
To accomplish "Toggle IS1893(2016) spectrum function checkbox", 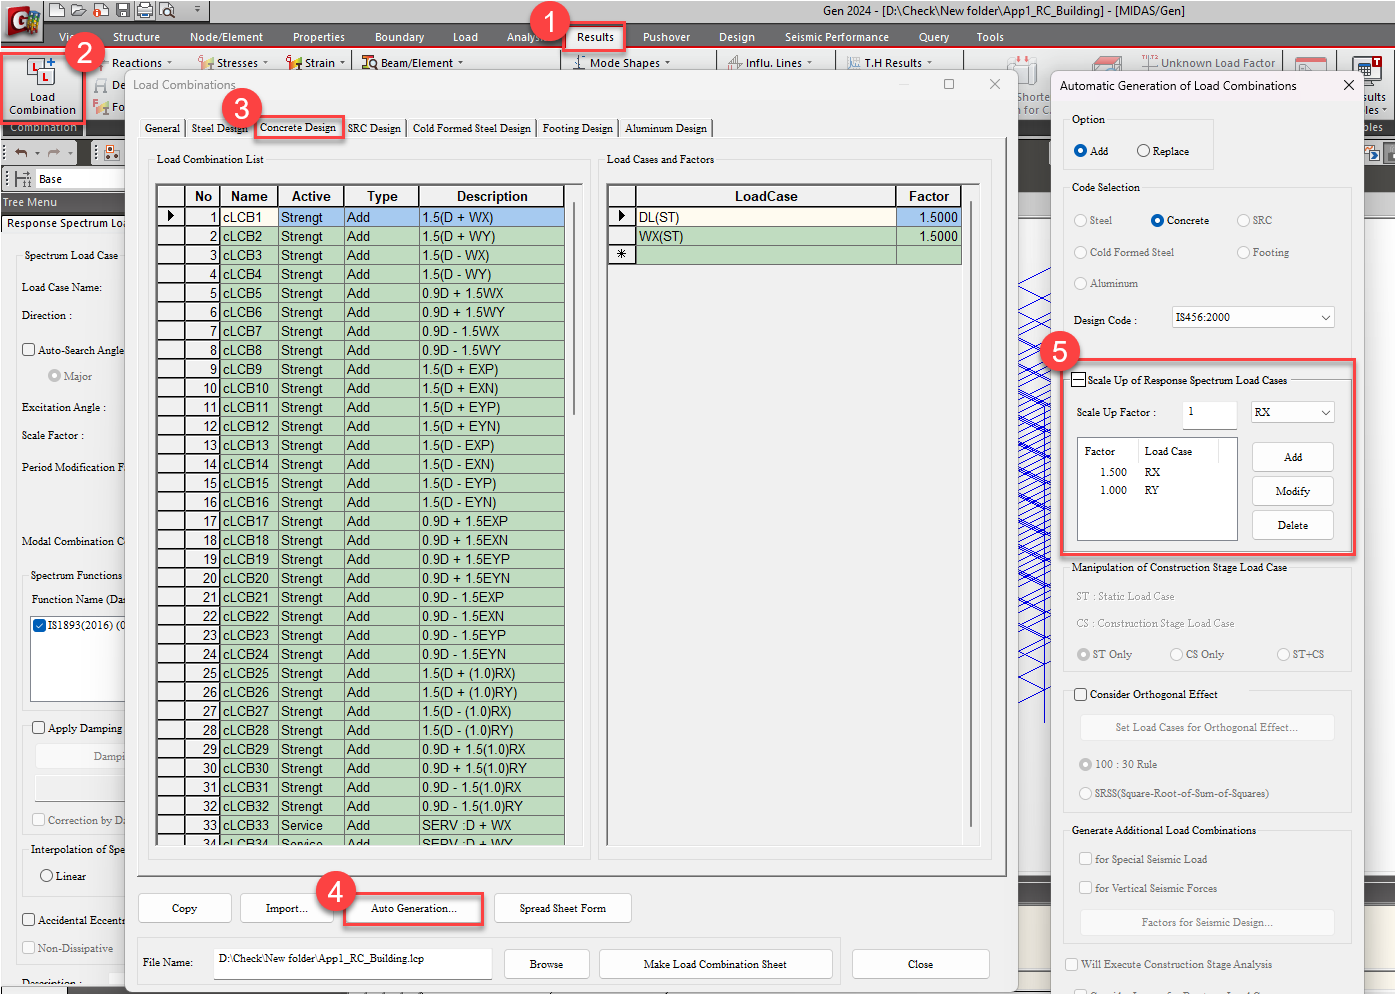I will click(x=39, y=625).
